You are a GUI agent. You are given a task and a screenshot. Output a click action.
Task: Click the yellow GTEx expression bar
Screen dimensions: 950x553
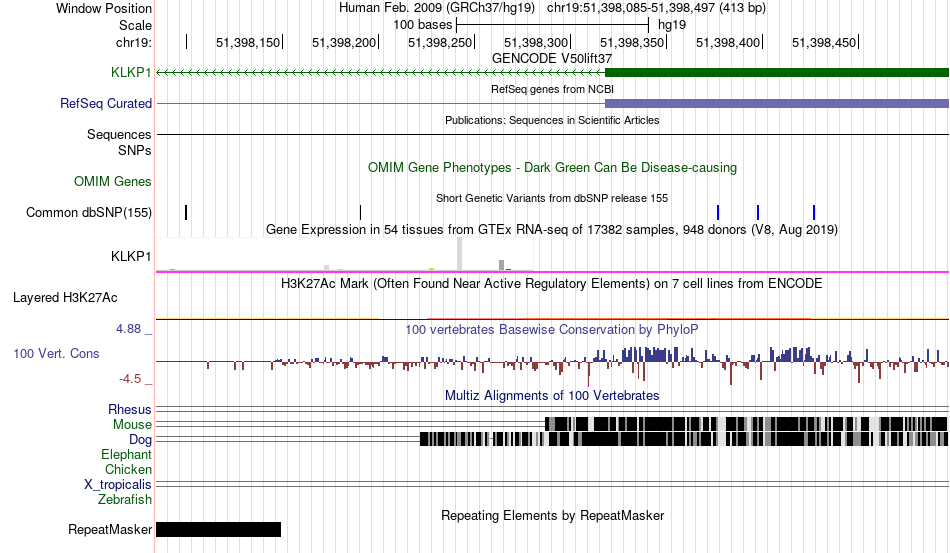click(431, 269)
